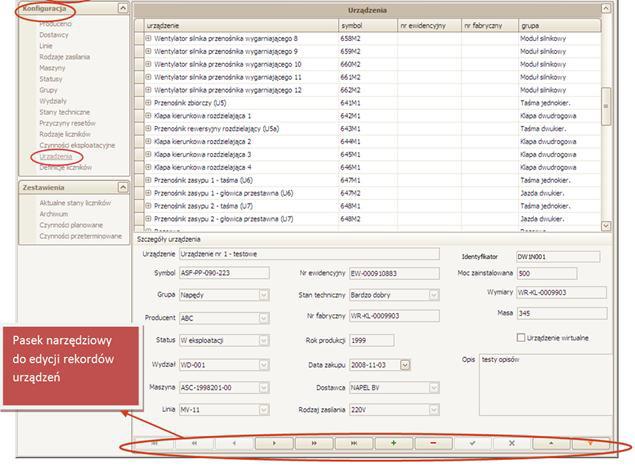Click the Nr ewidencyjny input field
The width and height of the screenshot is (635, 465).
(394, 273)
